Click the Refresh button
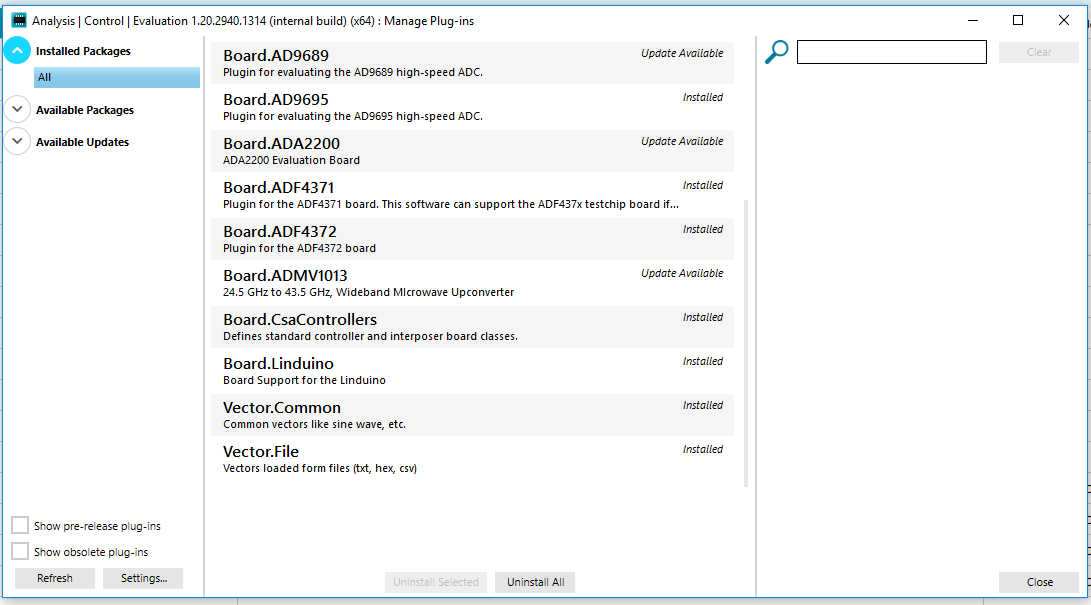 [55, 578]
